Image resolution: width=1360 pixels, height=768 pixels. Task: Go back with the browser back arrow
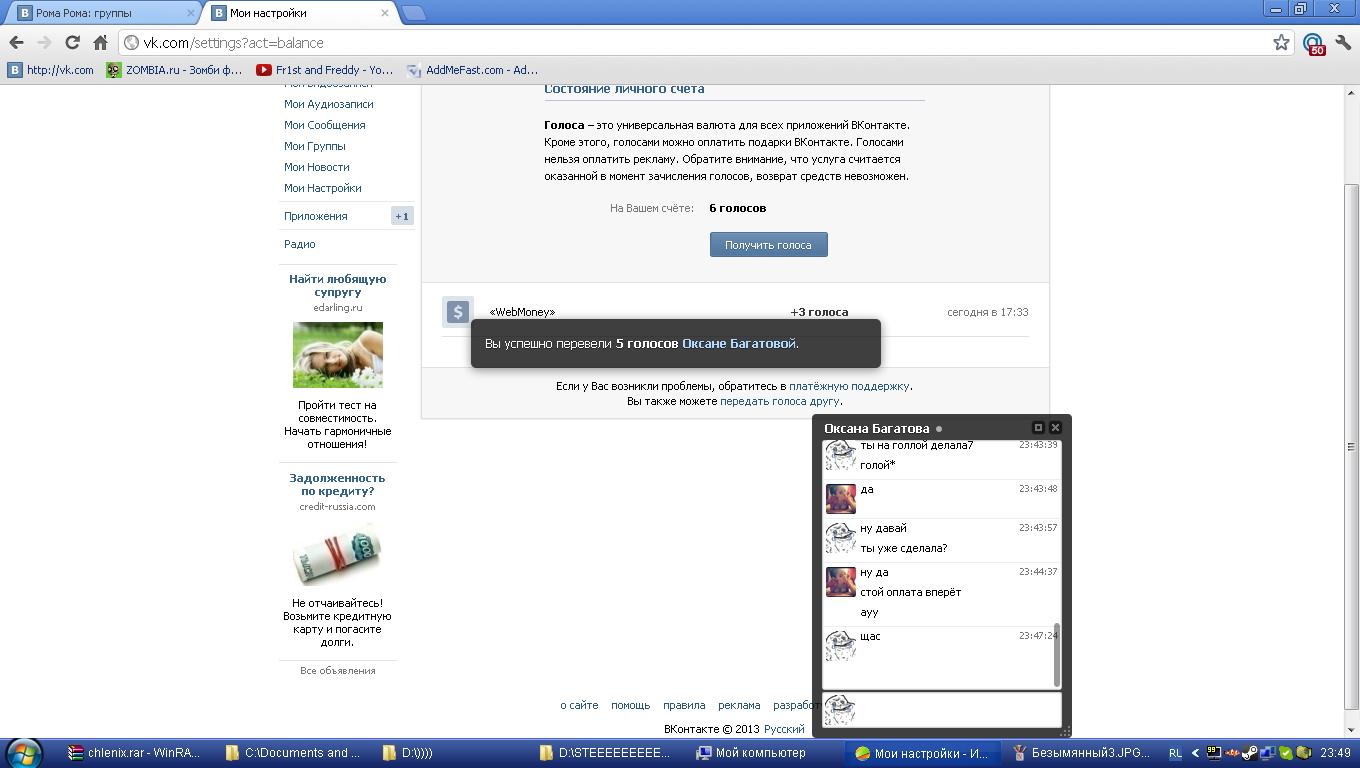point(16,42)
